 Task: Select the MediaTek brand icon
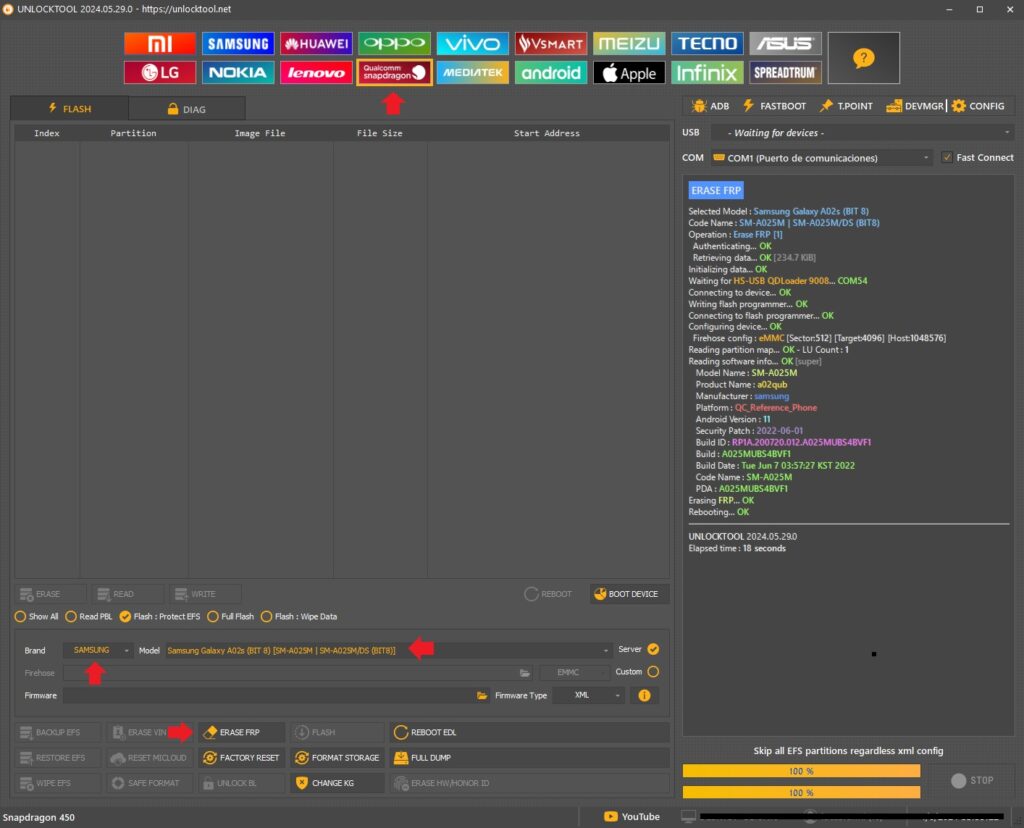pyautogui.click(x=472, y=73)
